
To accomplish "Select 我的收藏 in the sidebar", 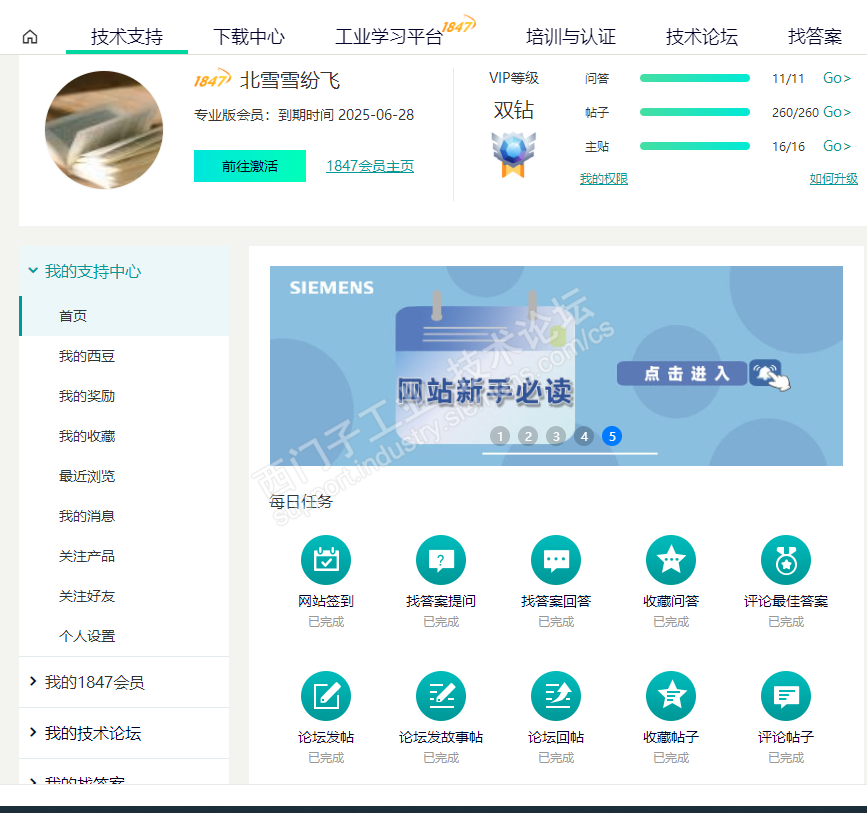I will pyautogui.click(x=87, y=436).
